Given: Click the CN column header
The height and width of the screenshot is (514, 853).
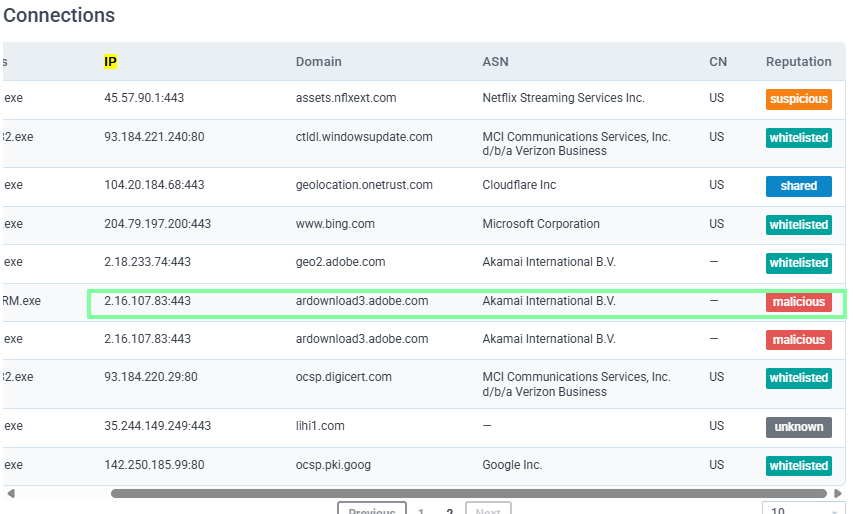Looking at the screenshot, I should (718, 62).
